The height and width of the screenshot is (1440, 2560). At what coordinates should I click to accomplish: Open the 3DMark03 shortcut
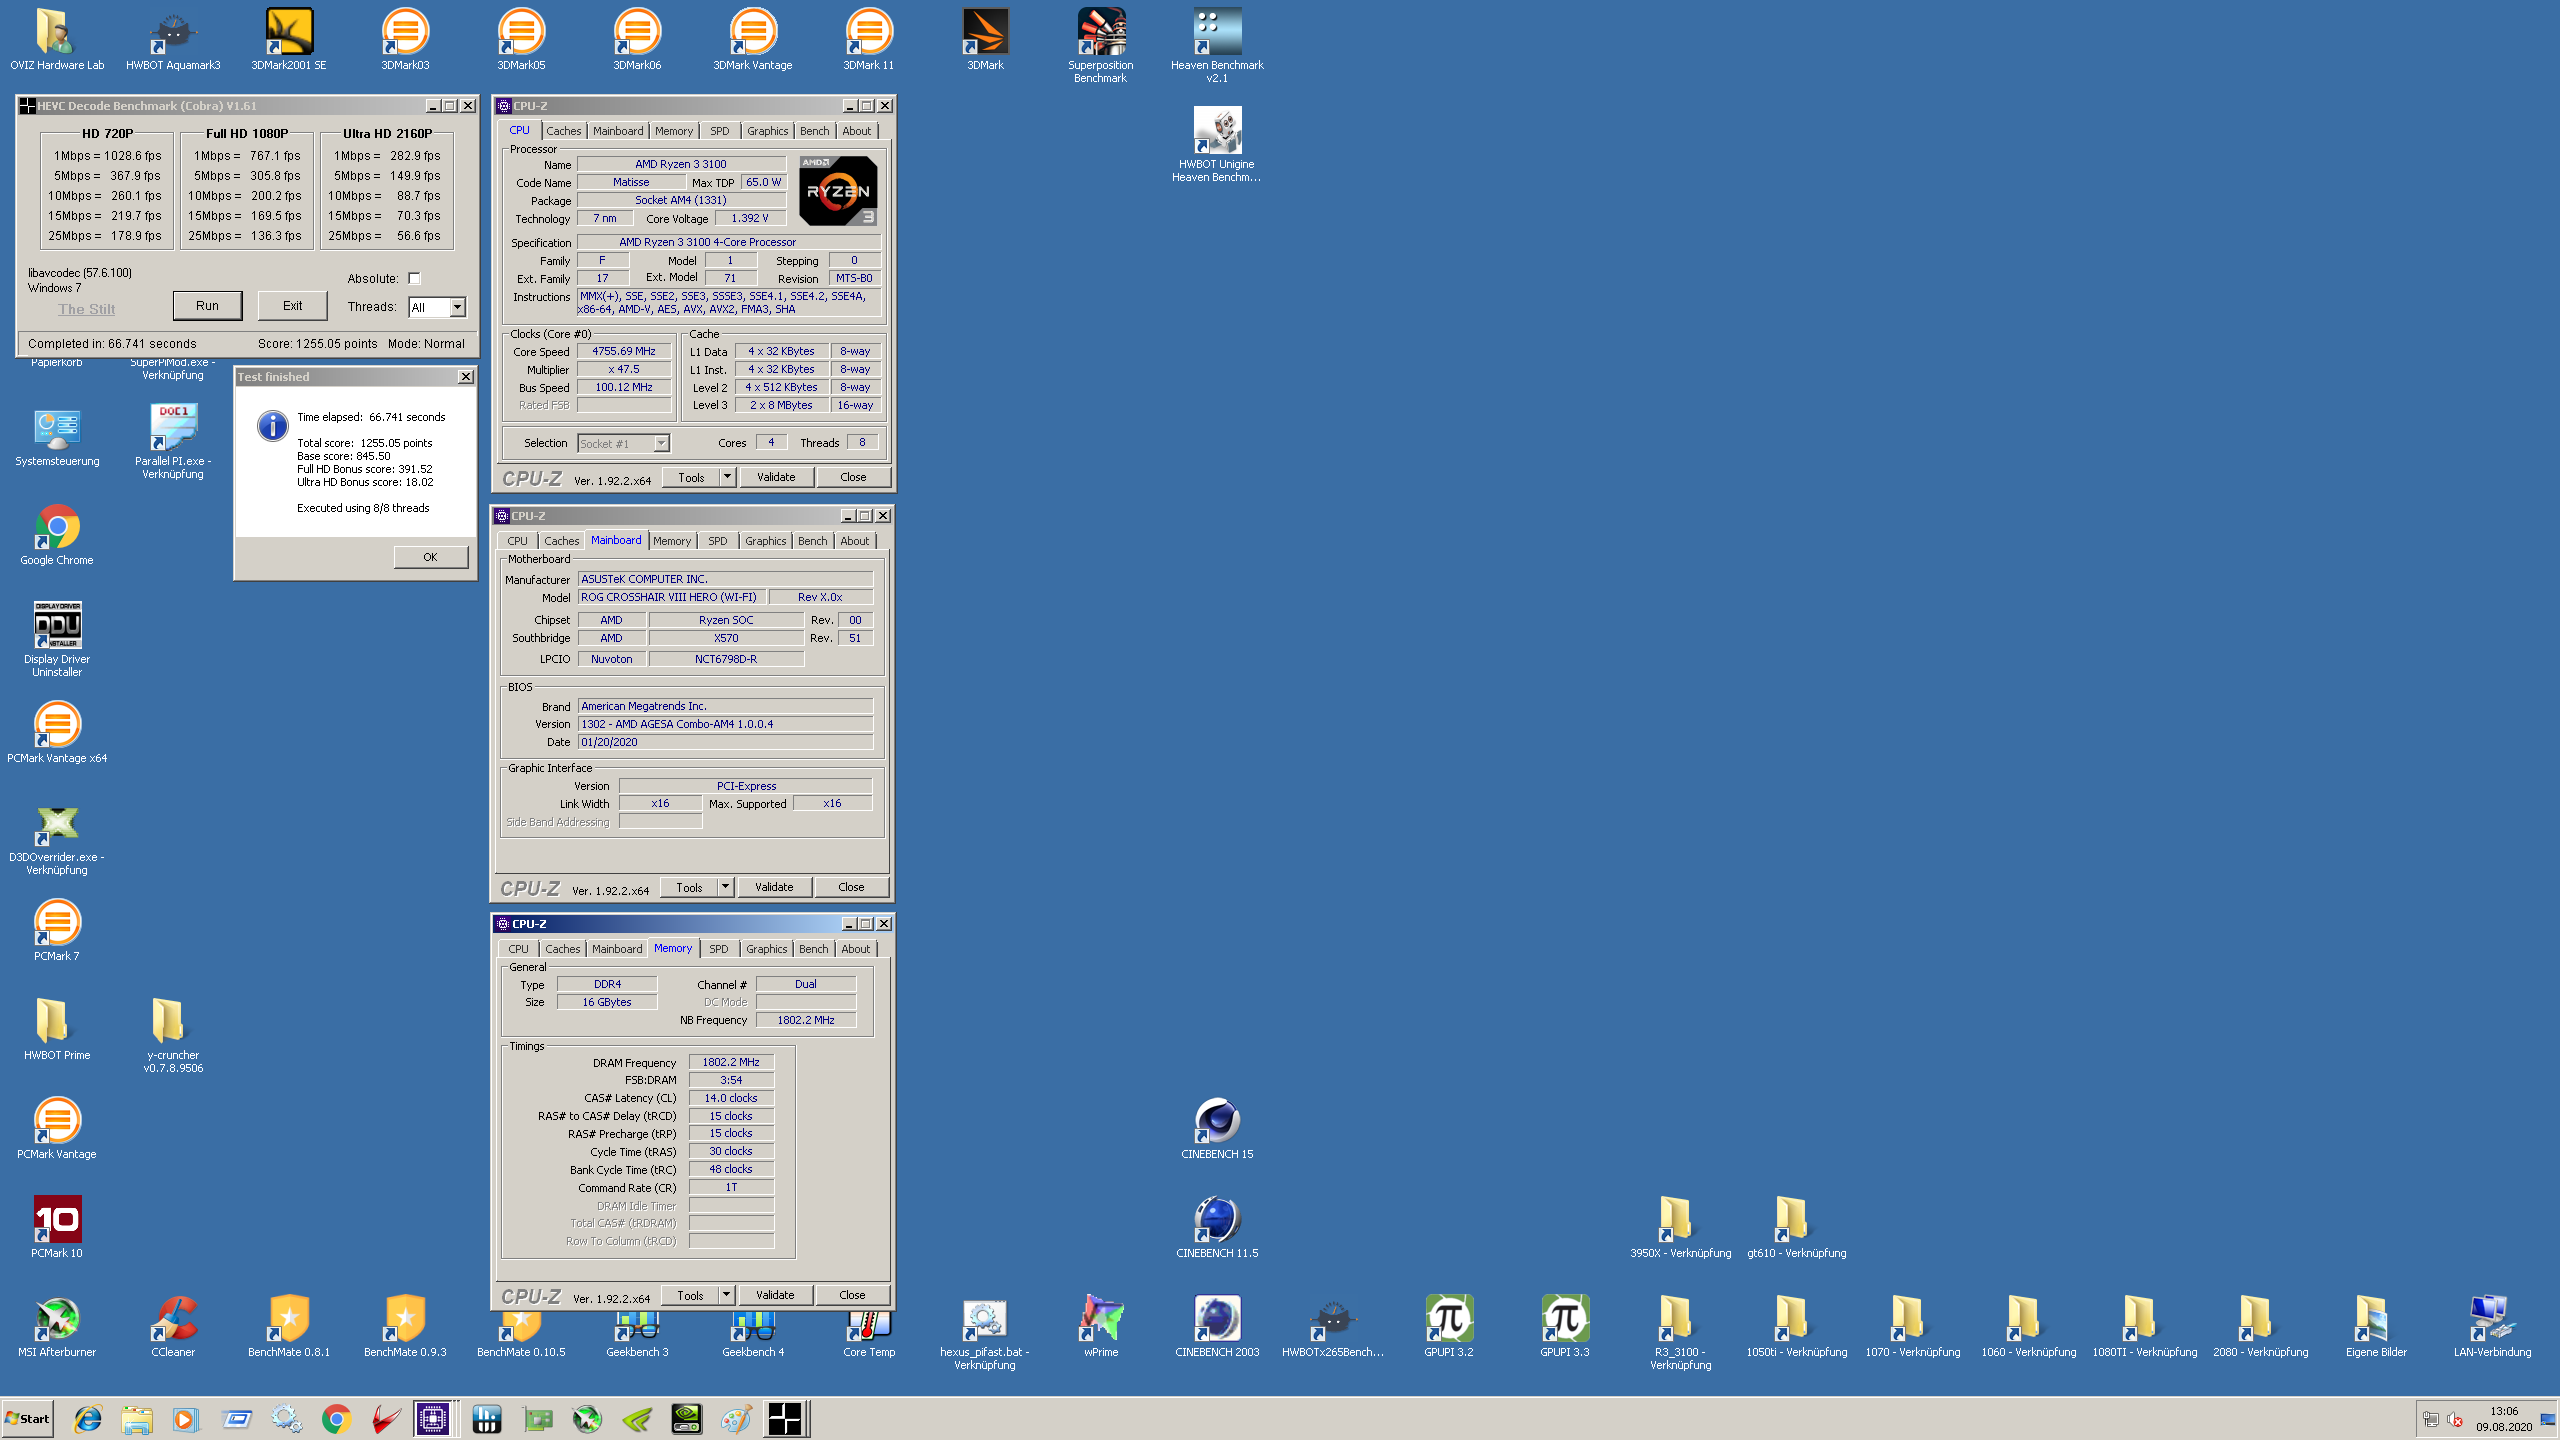click(405, 39)
